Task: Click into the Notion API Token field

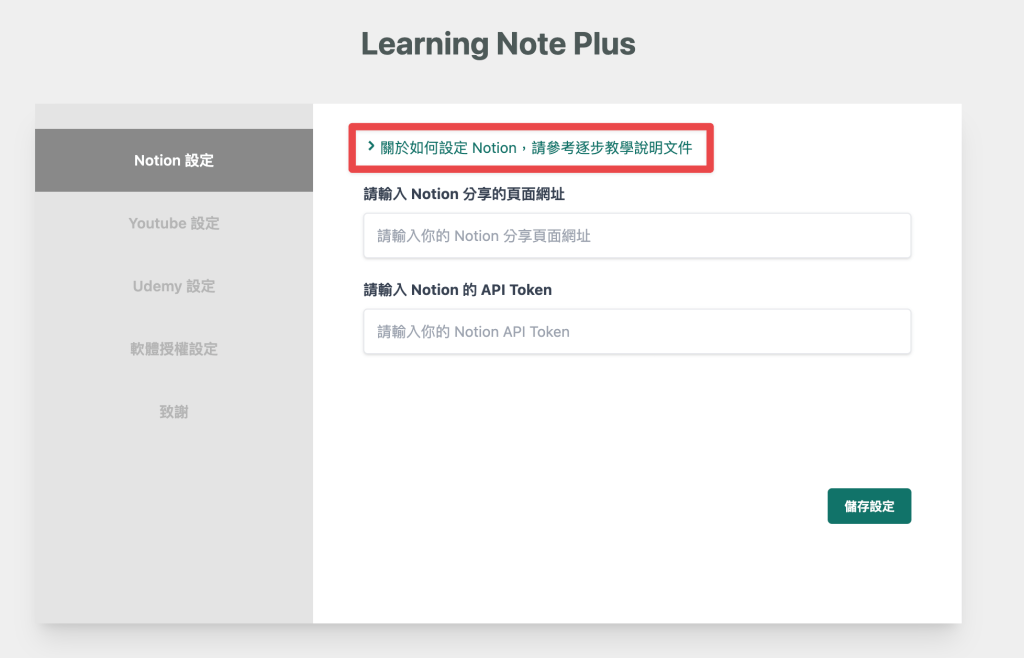Action: [x=637, y=332]
